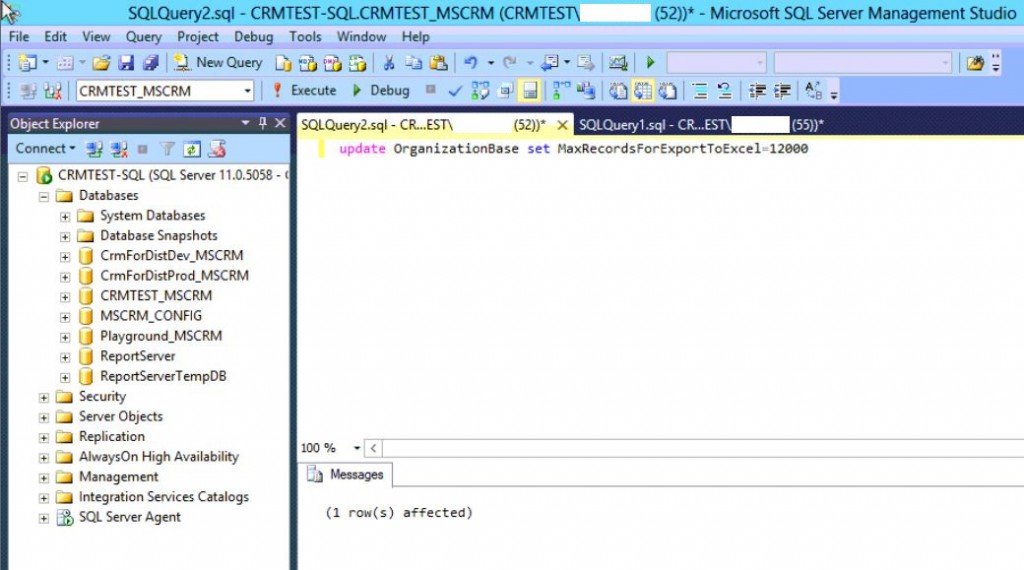Open the Undo history dropdown arrow
The image size is (1024, 570).
tap(490, 63)
